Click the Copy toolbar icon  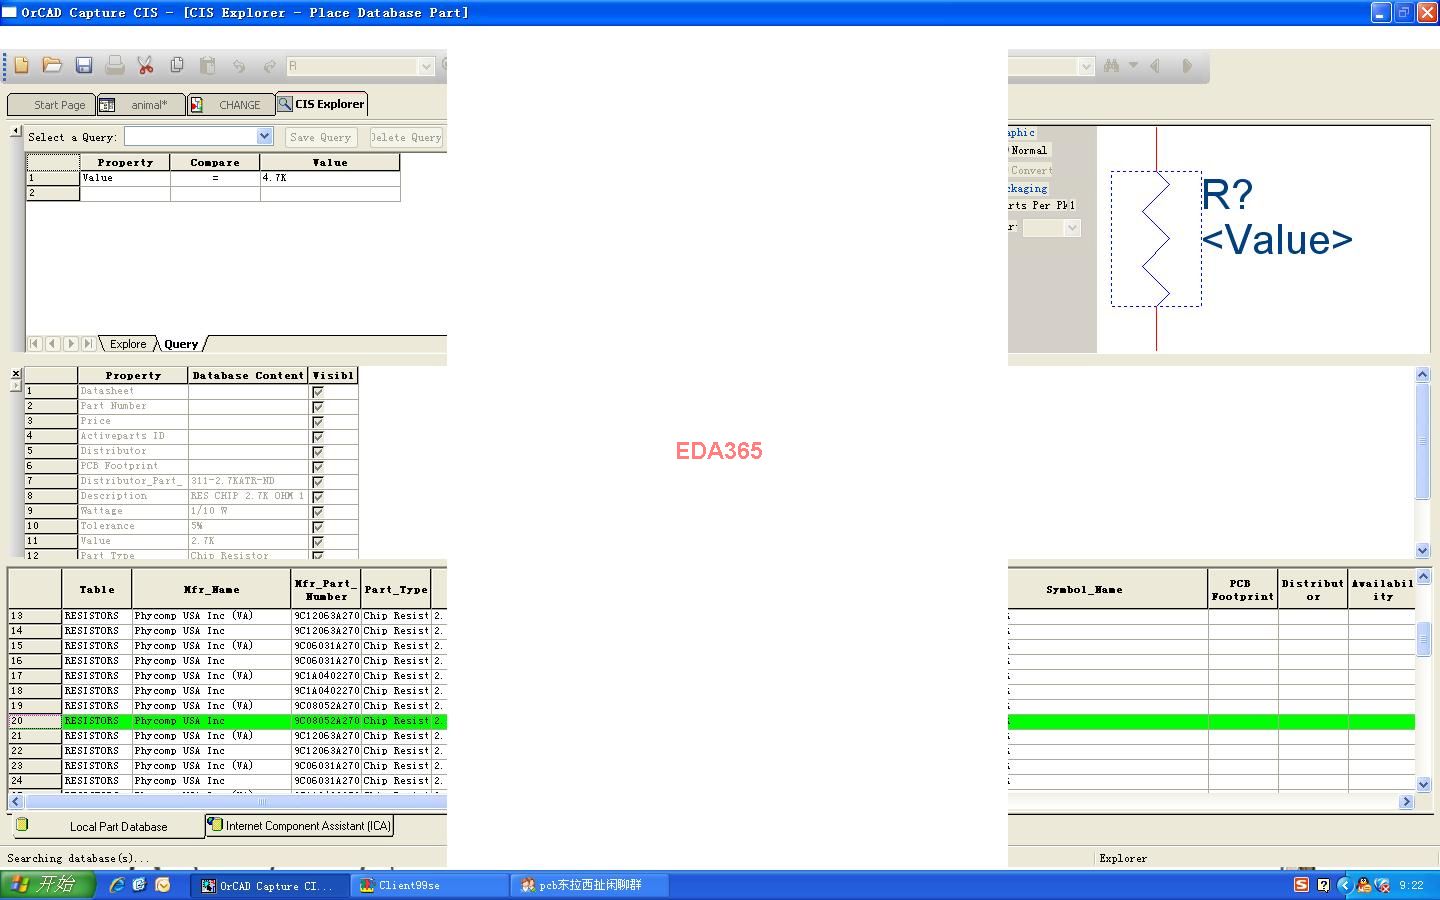click(177, 66)
